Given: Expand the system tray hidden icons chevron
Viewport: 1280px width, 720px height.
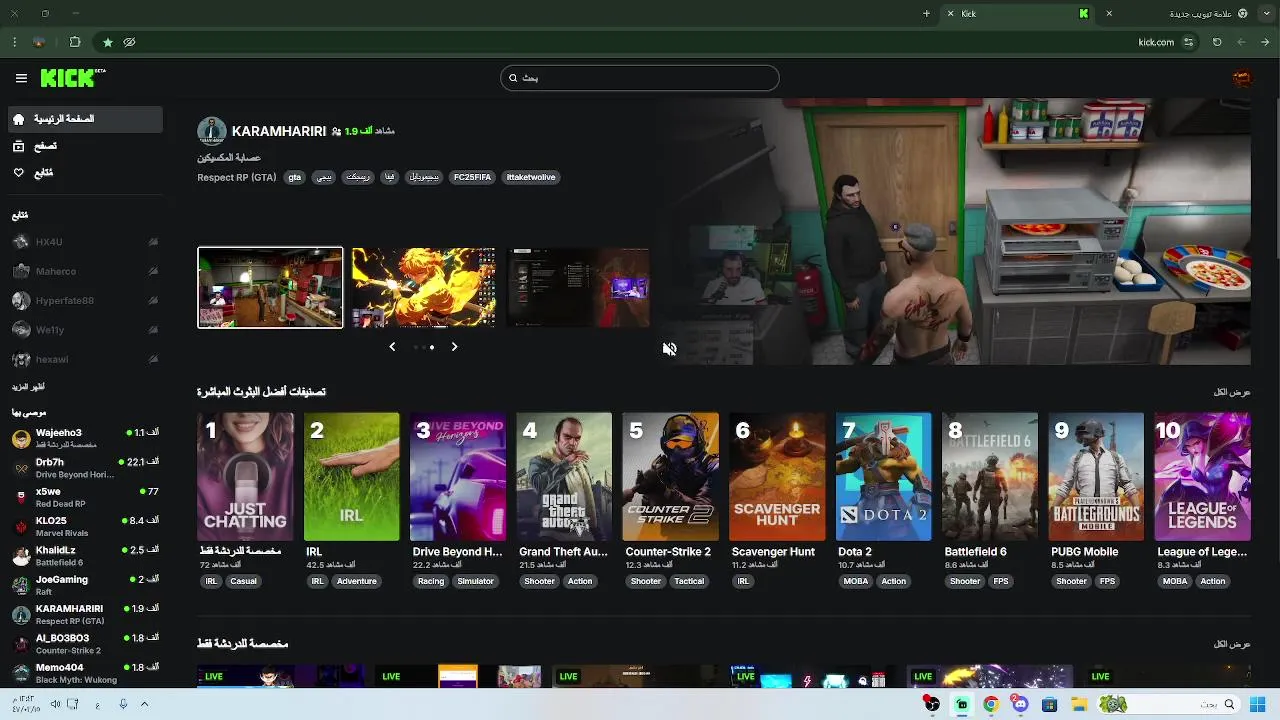Looking at the screenshot, I should [x=144, y=704].
